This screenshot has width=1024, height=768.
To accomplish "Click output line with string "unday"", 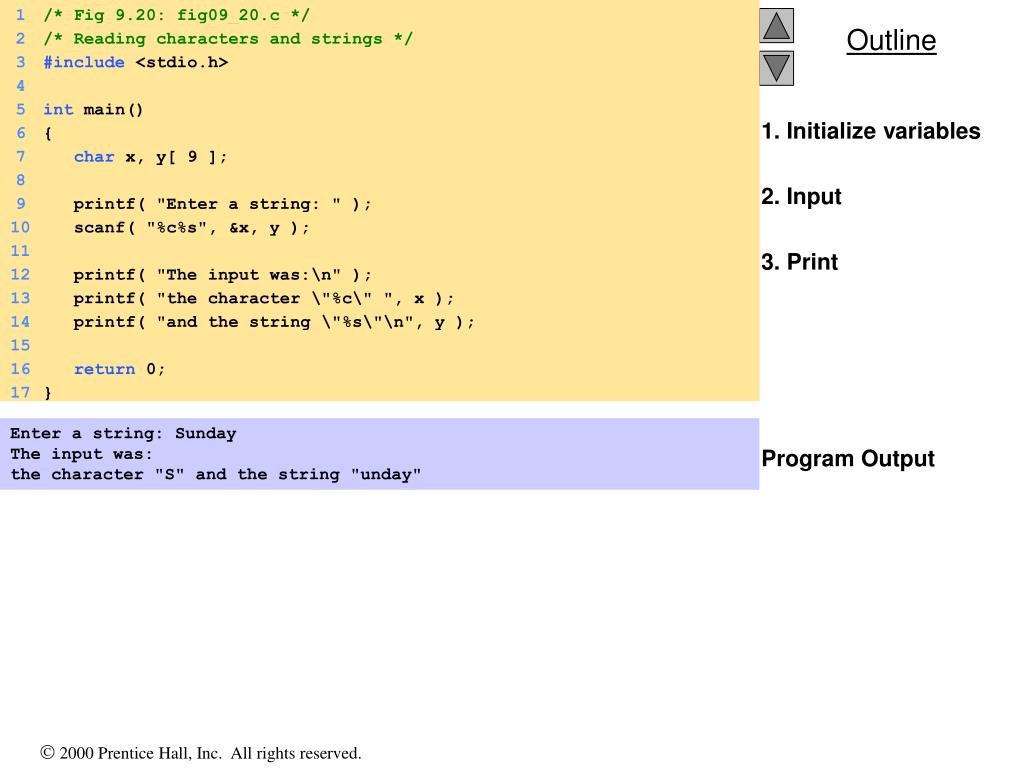I will [x=216, y=475].
